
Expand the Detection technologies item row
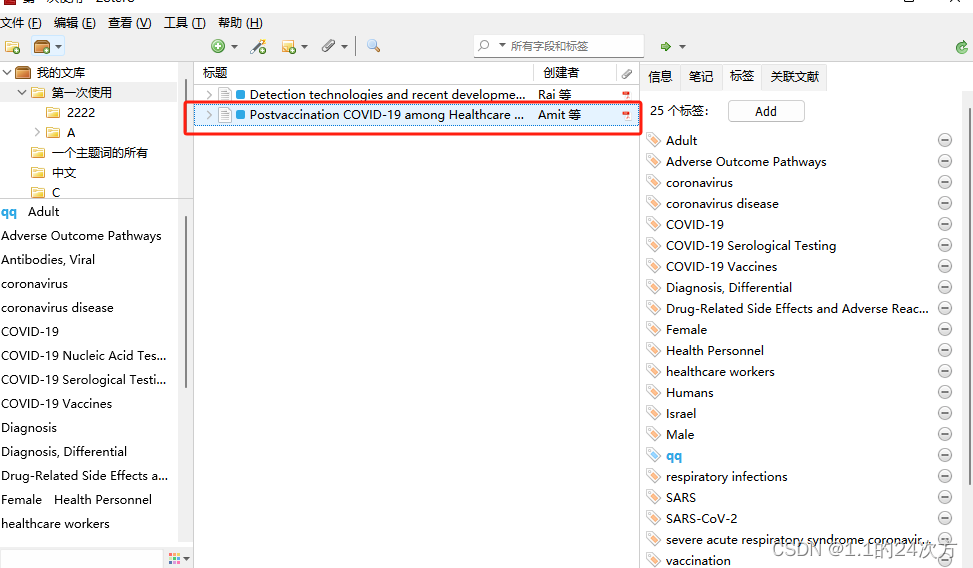tap(209, 95)
